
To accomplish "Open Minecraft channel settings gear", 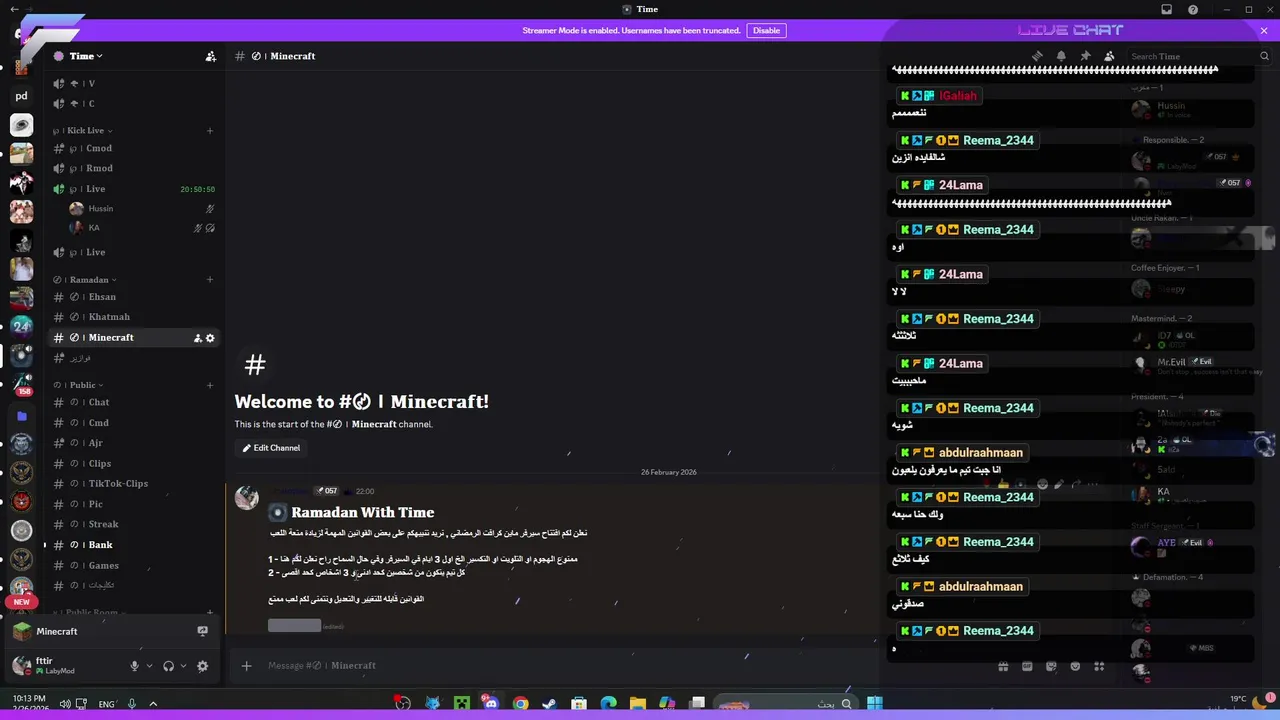I will [x=210, y=338].
